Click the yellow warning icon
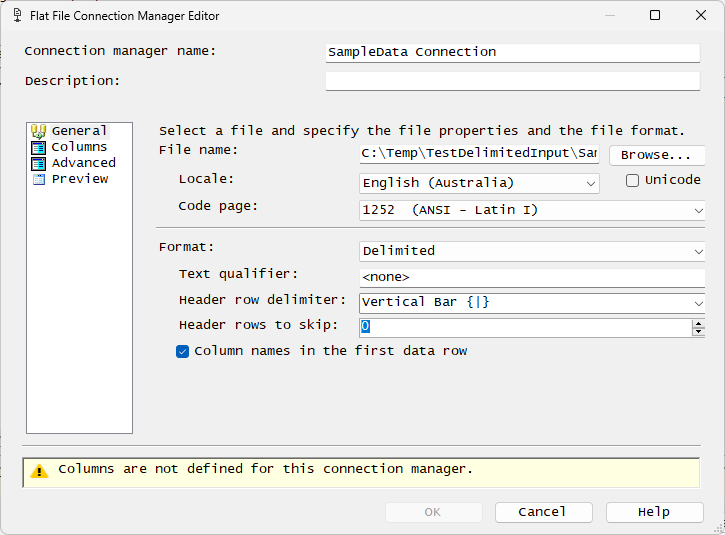The width and height of the screenshot is (725, 535). 39,471
